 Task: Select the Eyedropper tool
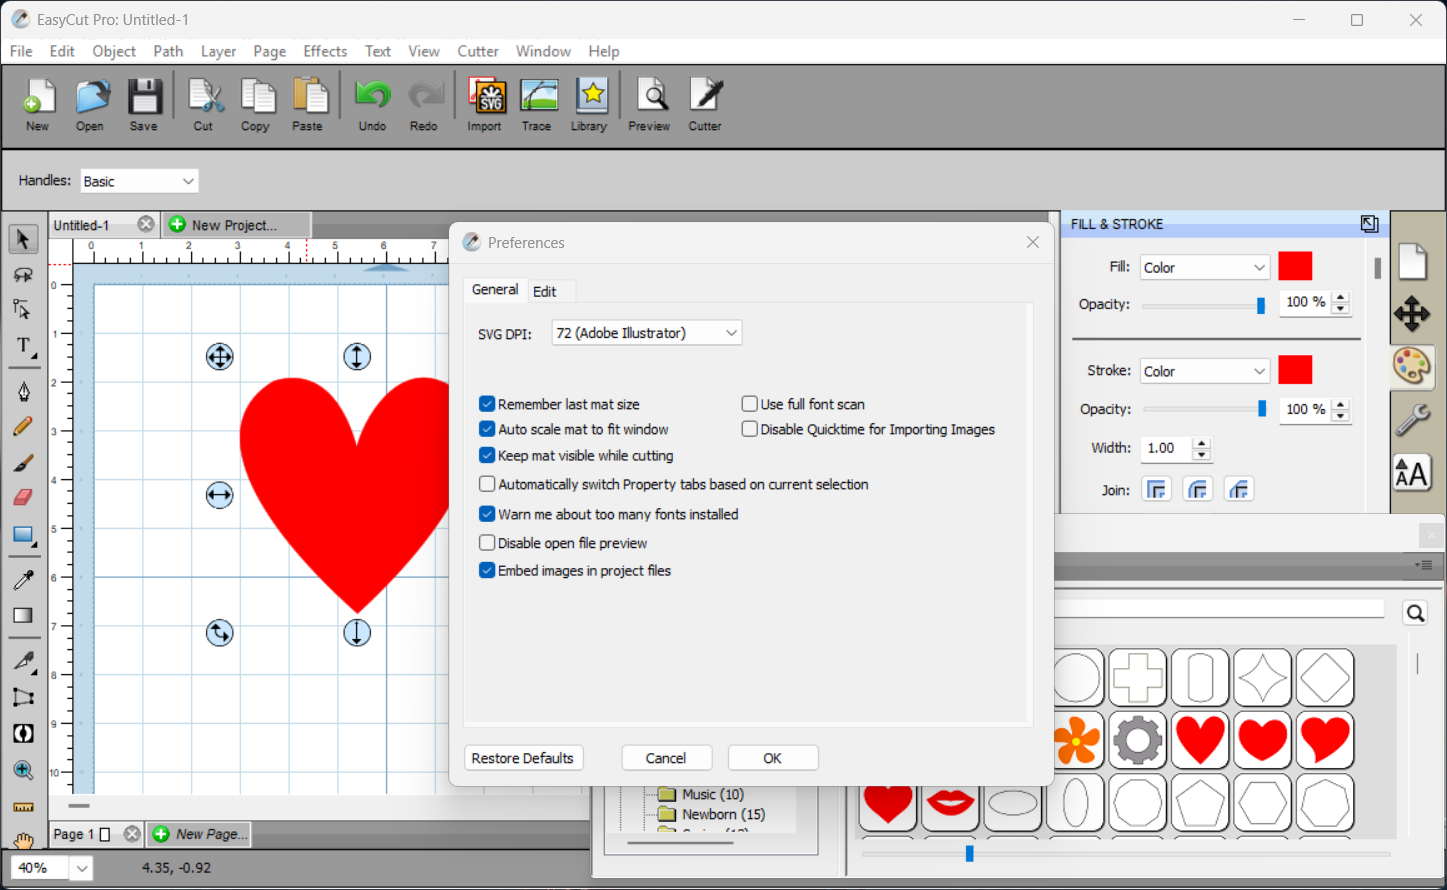coord(23,579)
